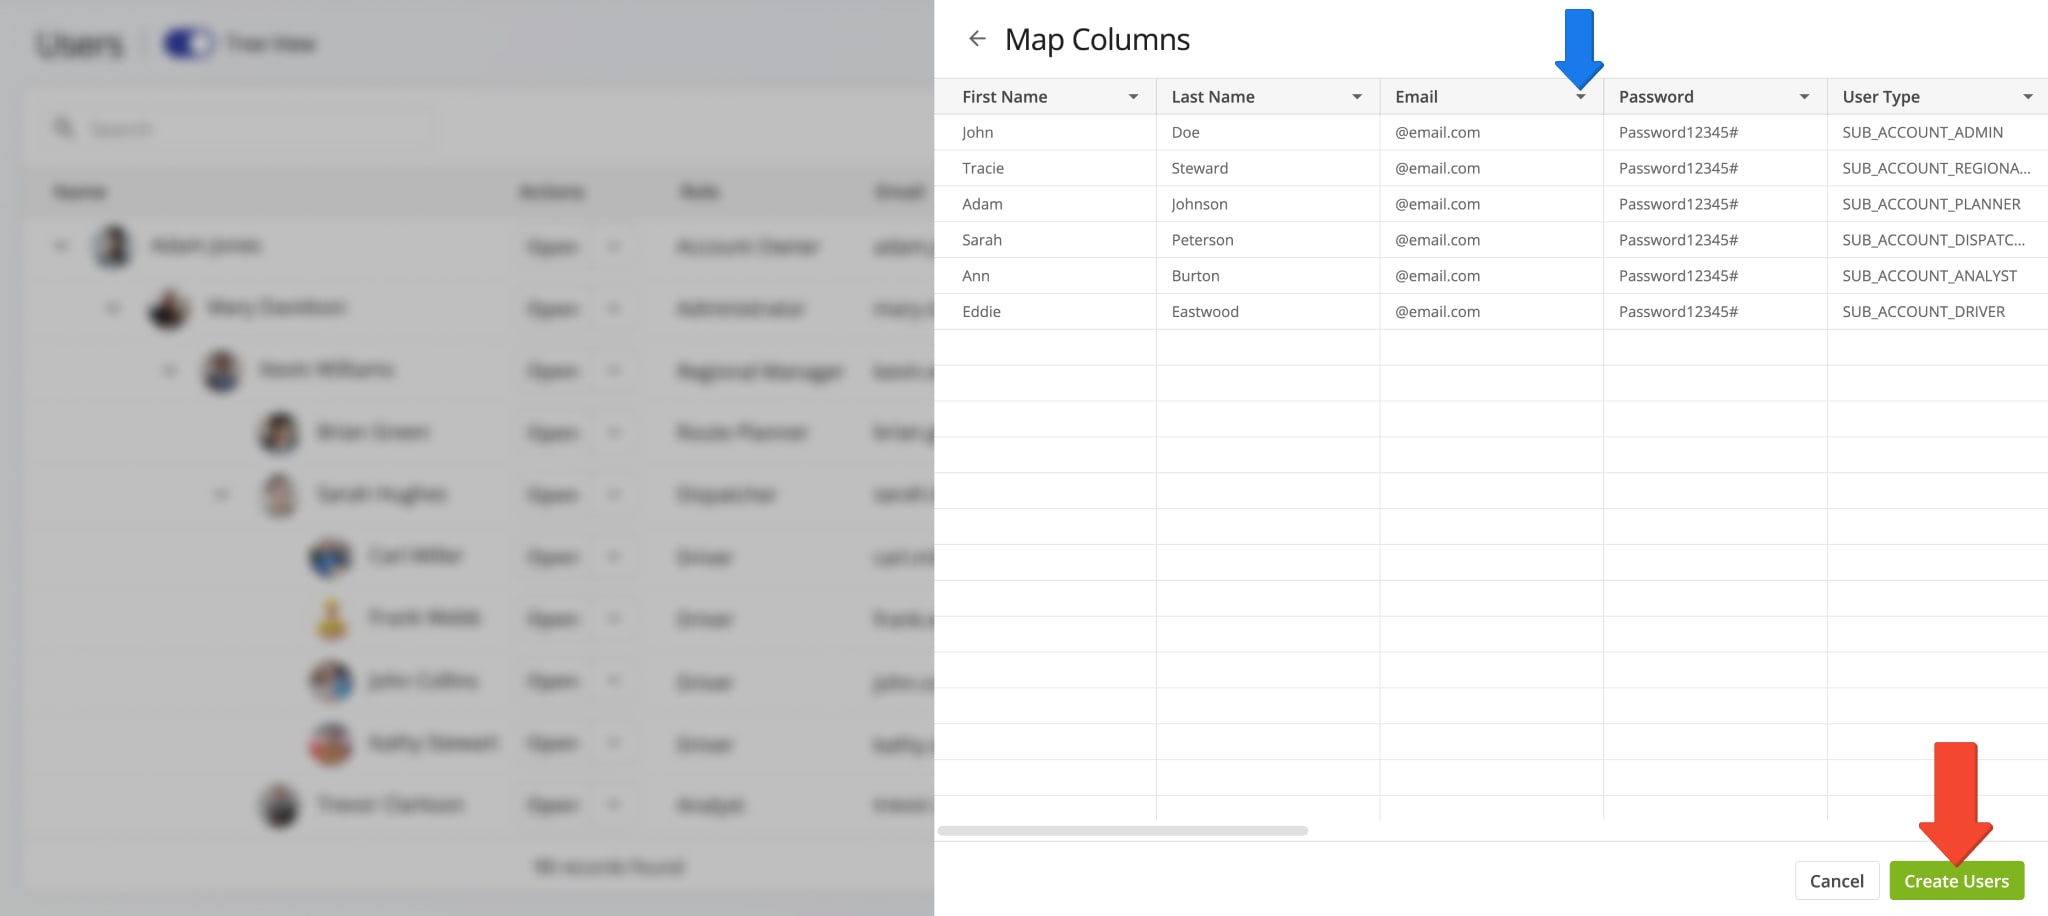Open the Analyst row's Open button
This screenshot has width=2048, height=916.
pos(553,805)
